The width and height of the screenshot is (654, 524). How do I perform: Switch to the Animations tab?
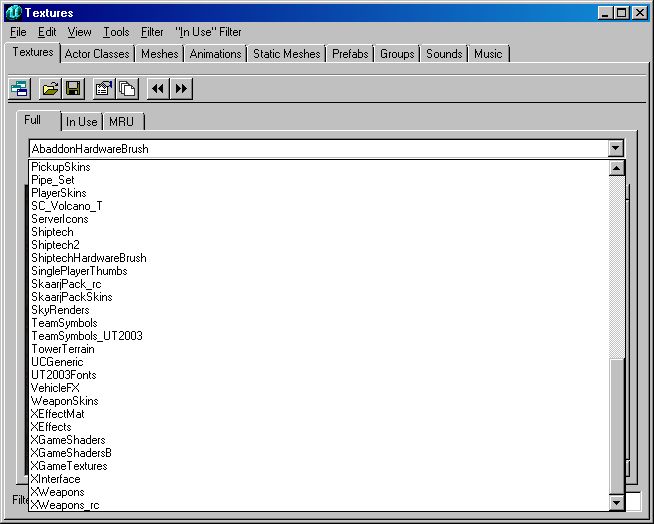[x=215, y=54]
